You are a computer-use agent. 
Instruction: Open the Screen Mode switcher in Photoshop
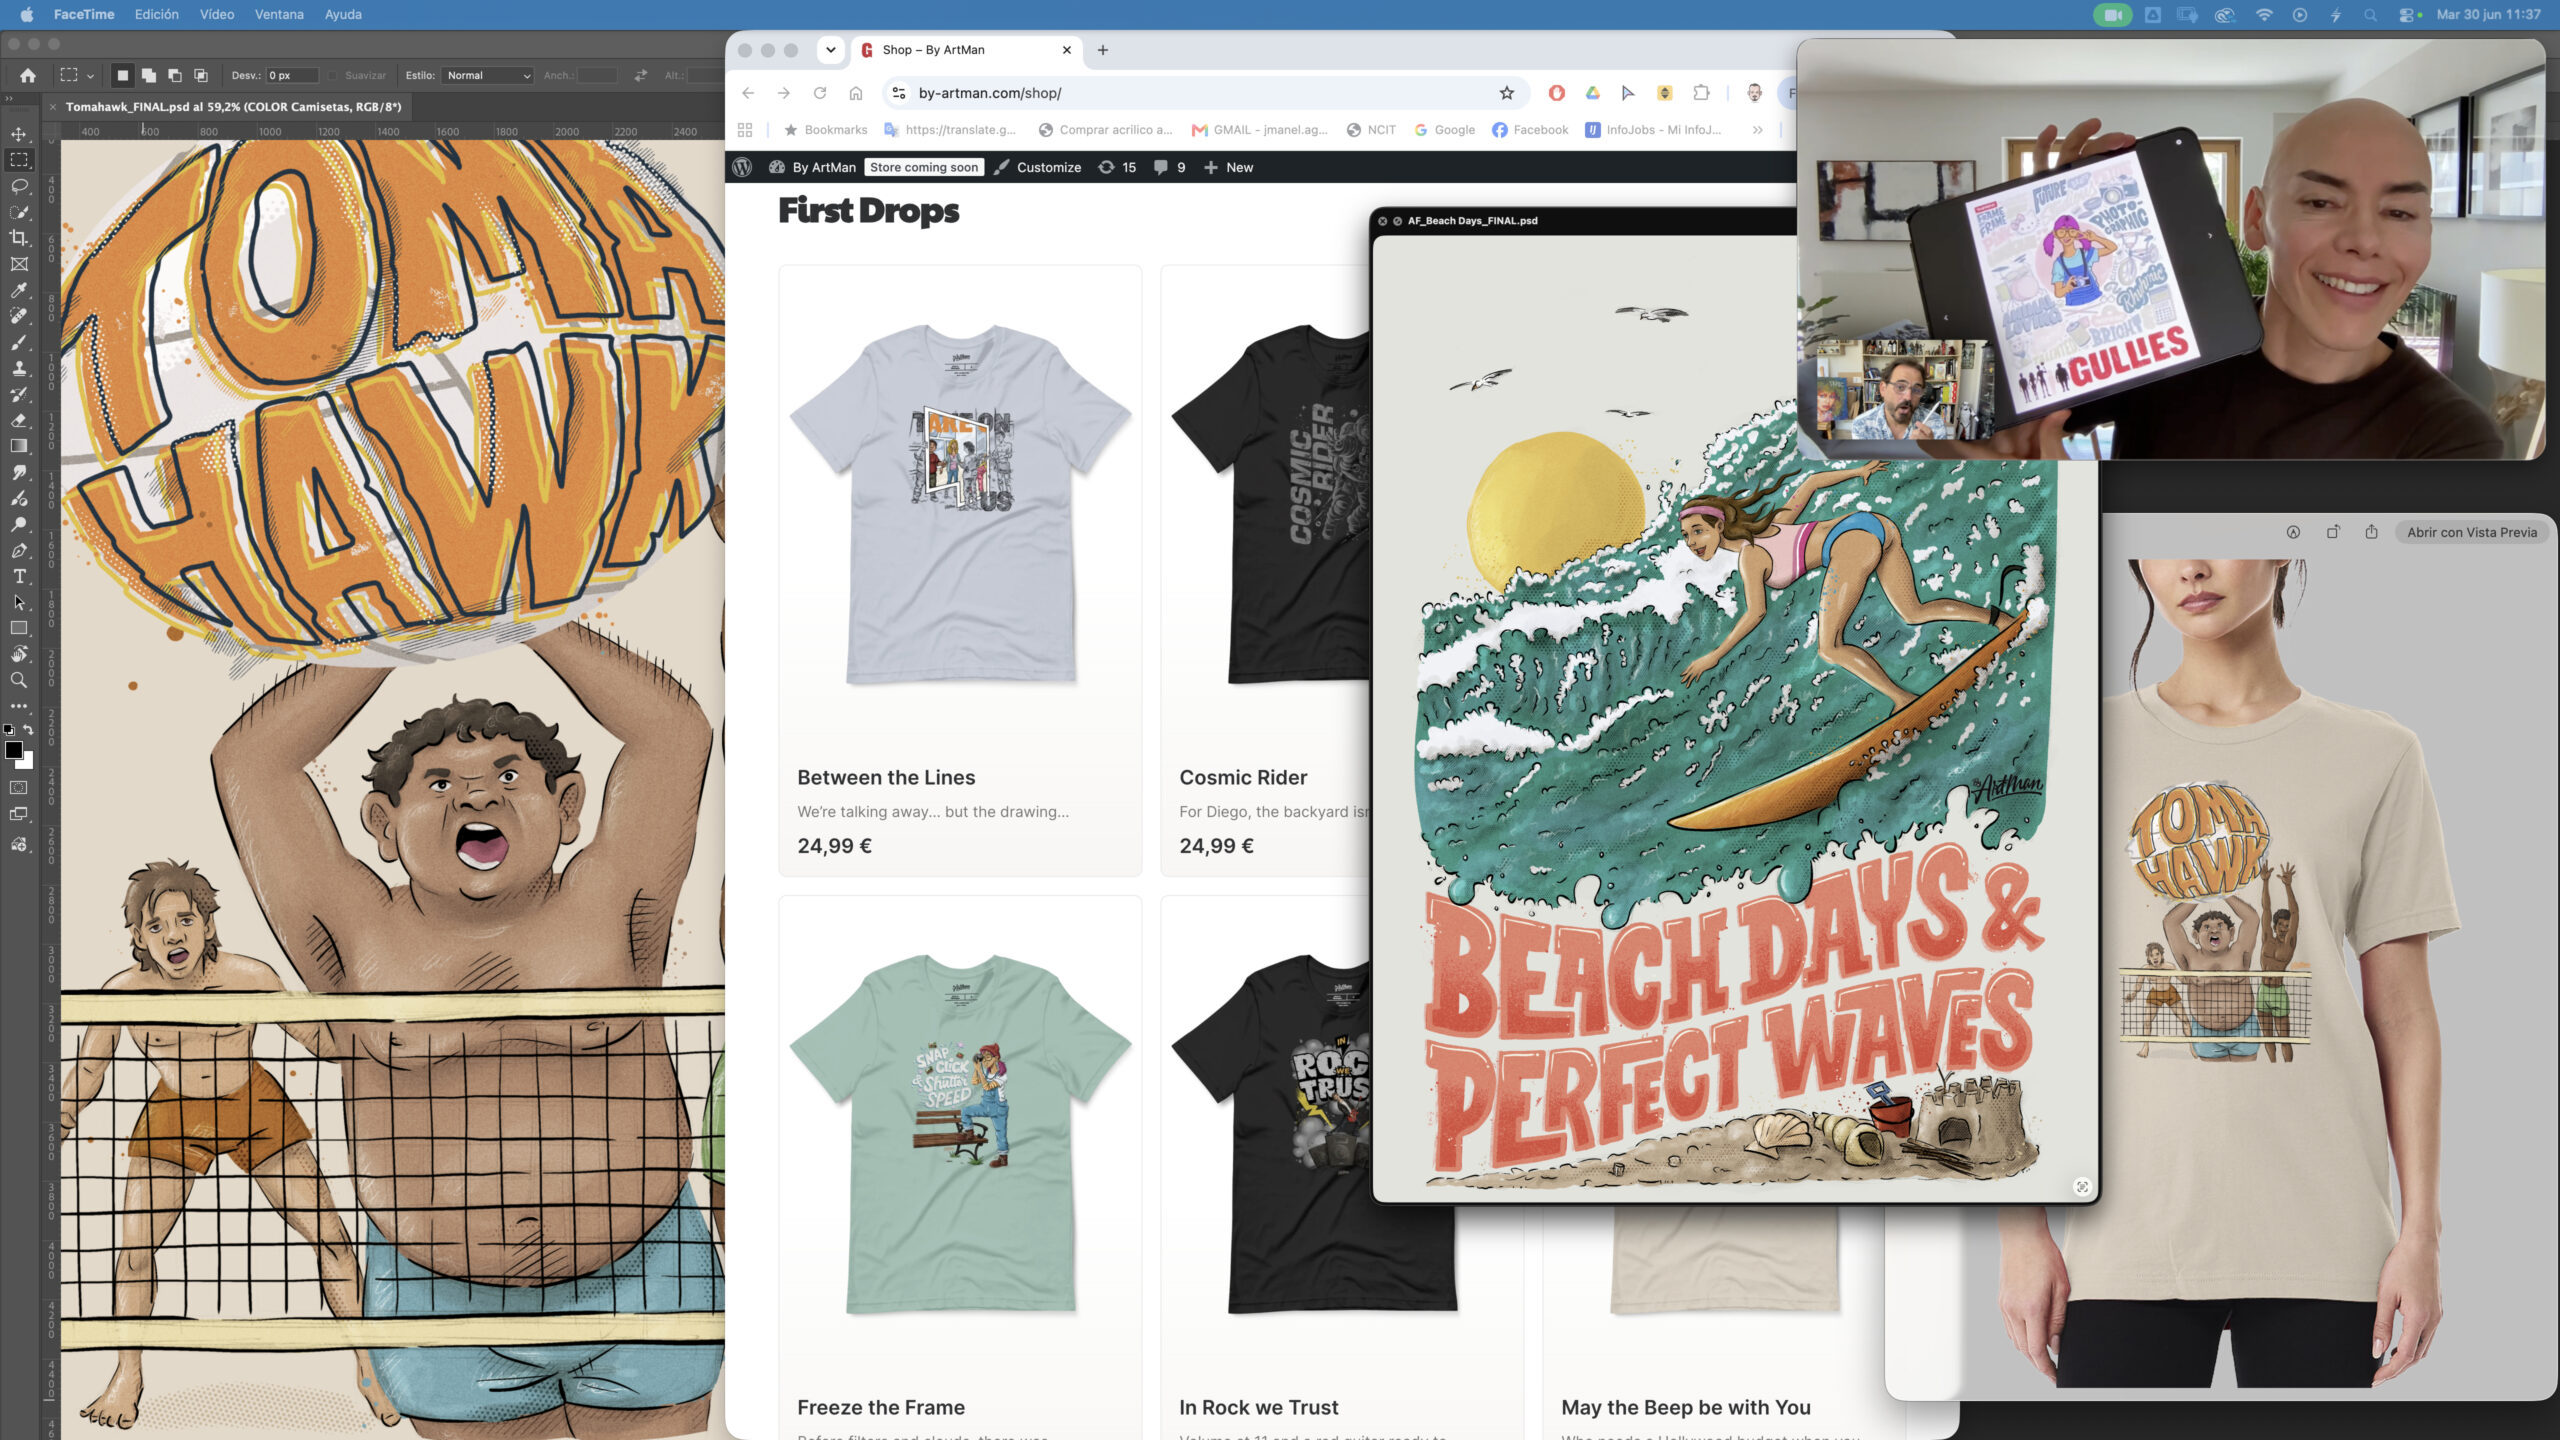click(x=19, y=814)
